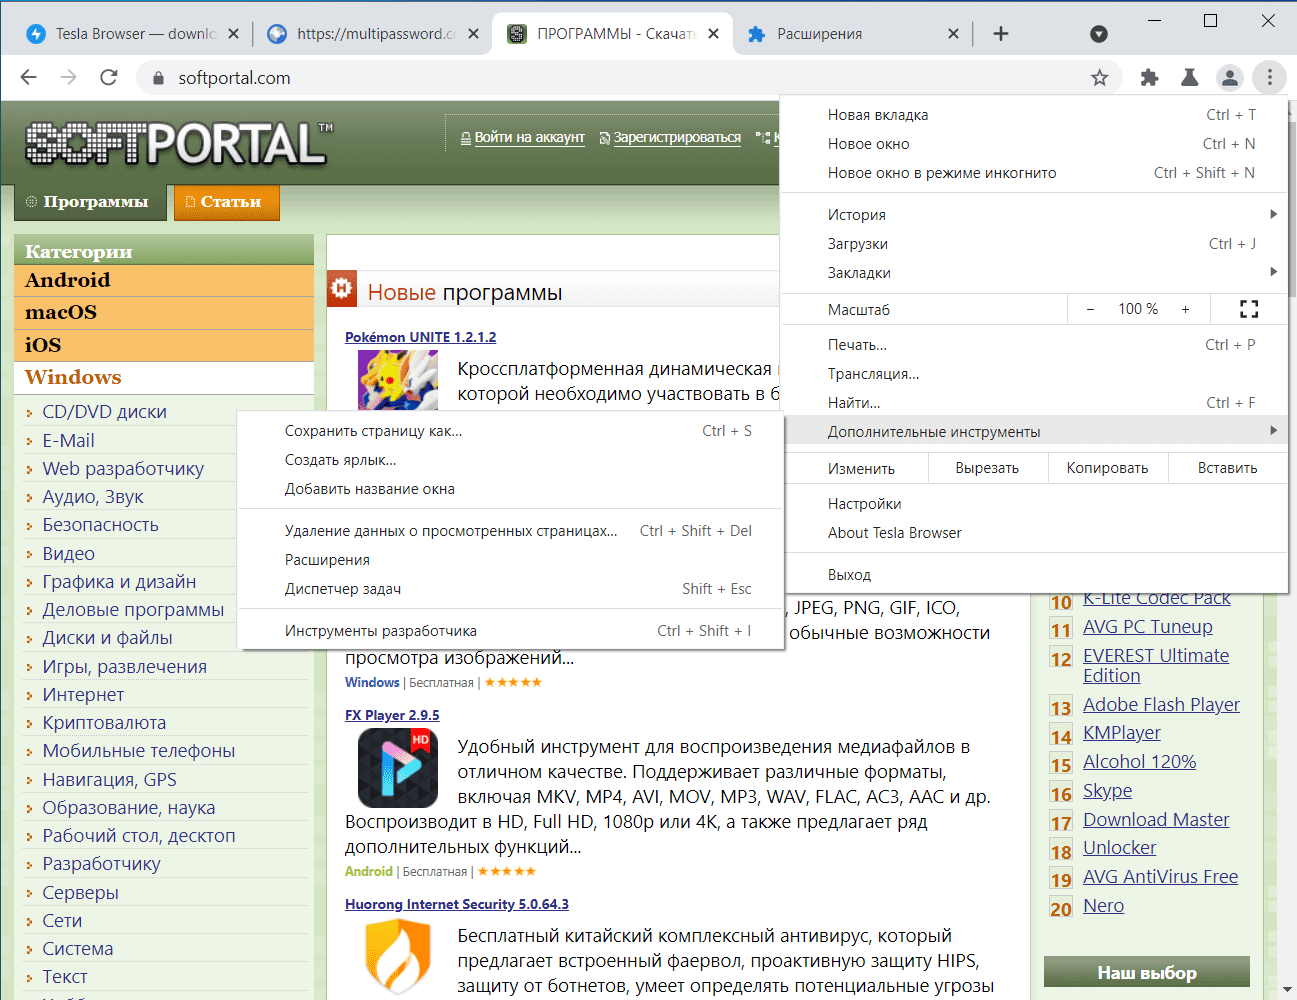Open the Adobe Flash Player link
1297x1000 pixels.
tap(1161, 705)
